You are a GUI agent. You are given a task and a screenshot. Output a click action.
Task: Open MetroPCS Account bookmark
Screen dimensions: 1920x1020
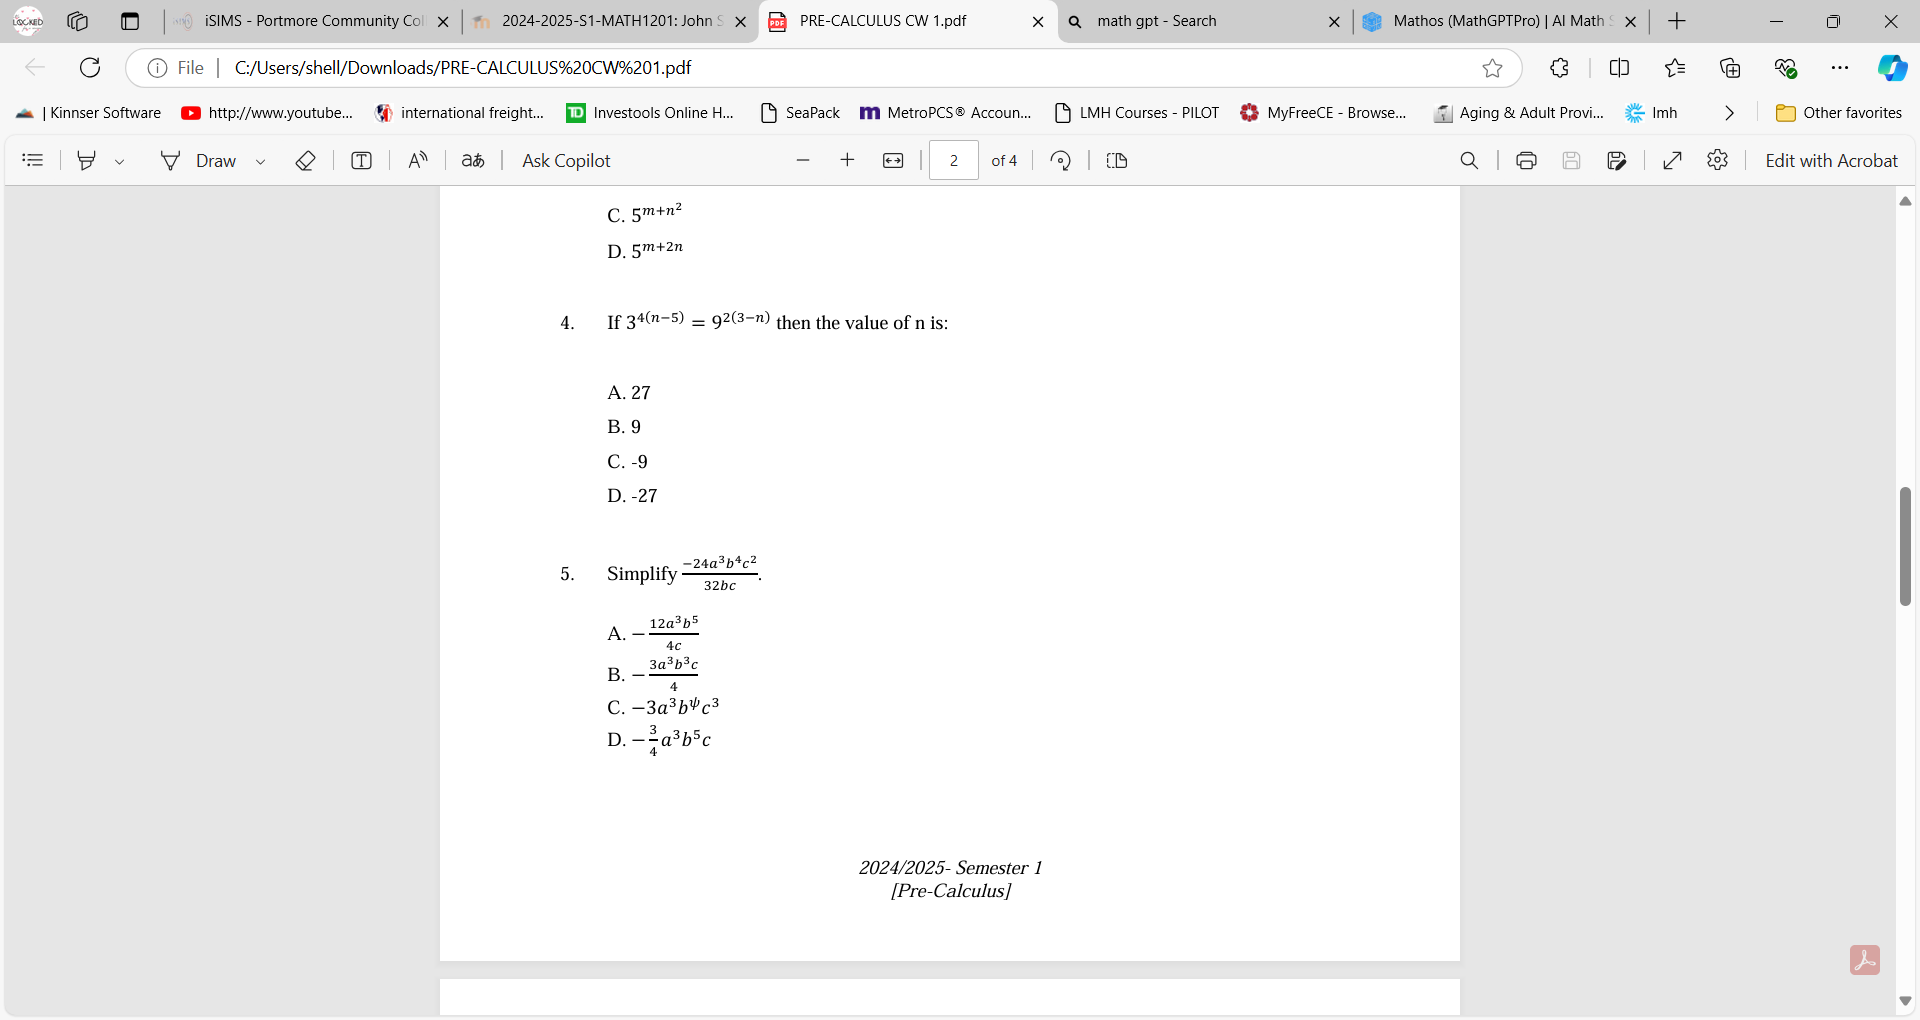click(946, 113)
